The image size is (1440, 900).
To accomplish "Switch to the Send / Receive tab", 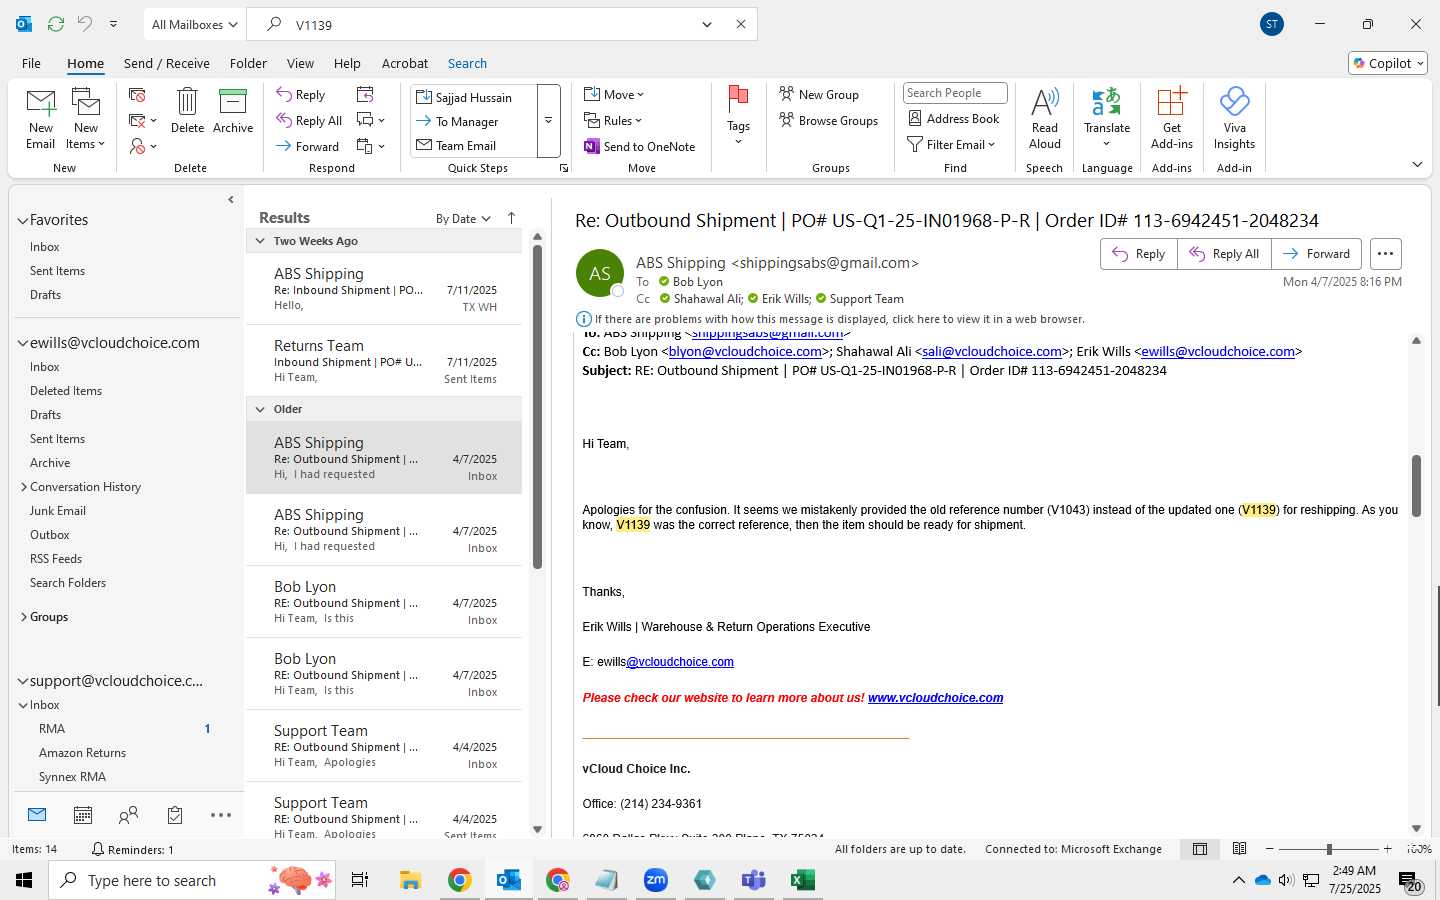I will click(x=167, y=63).
